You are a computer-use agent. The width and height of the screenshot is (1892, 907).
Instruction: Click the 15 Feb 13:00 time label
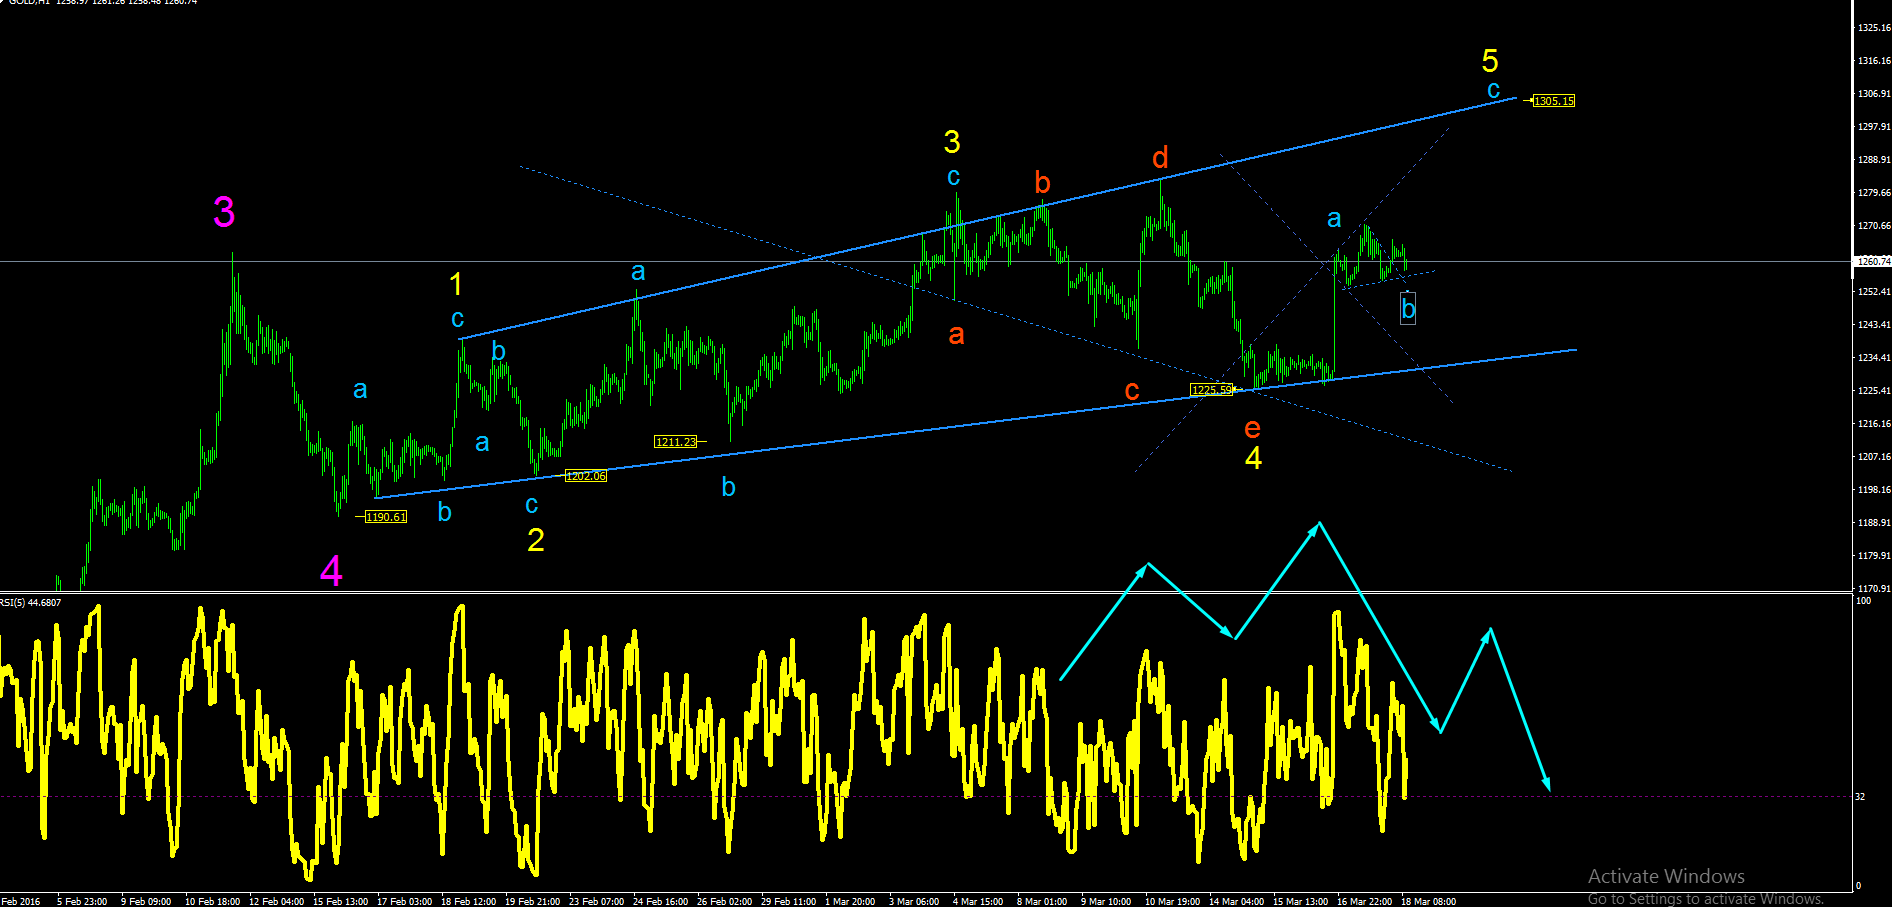(340, 902)
